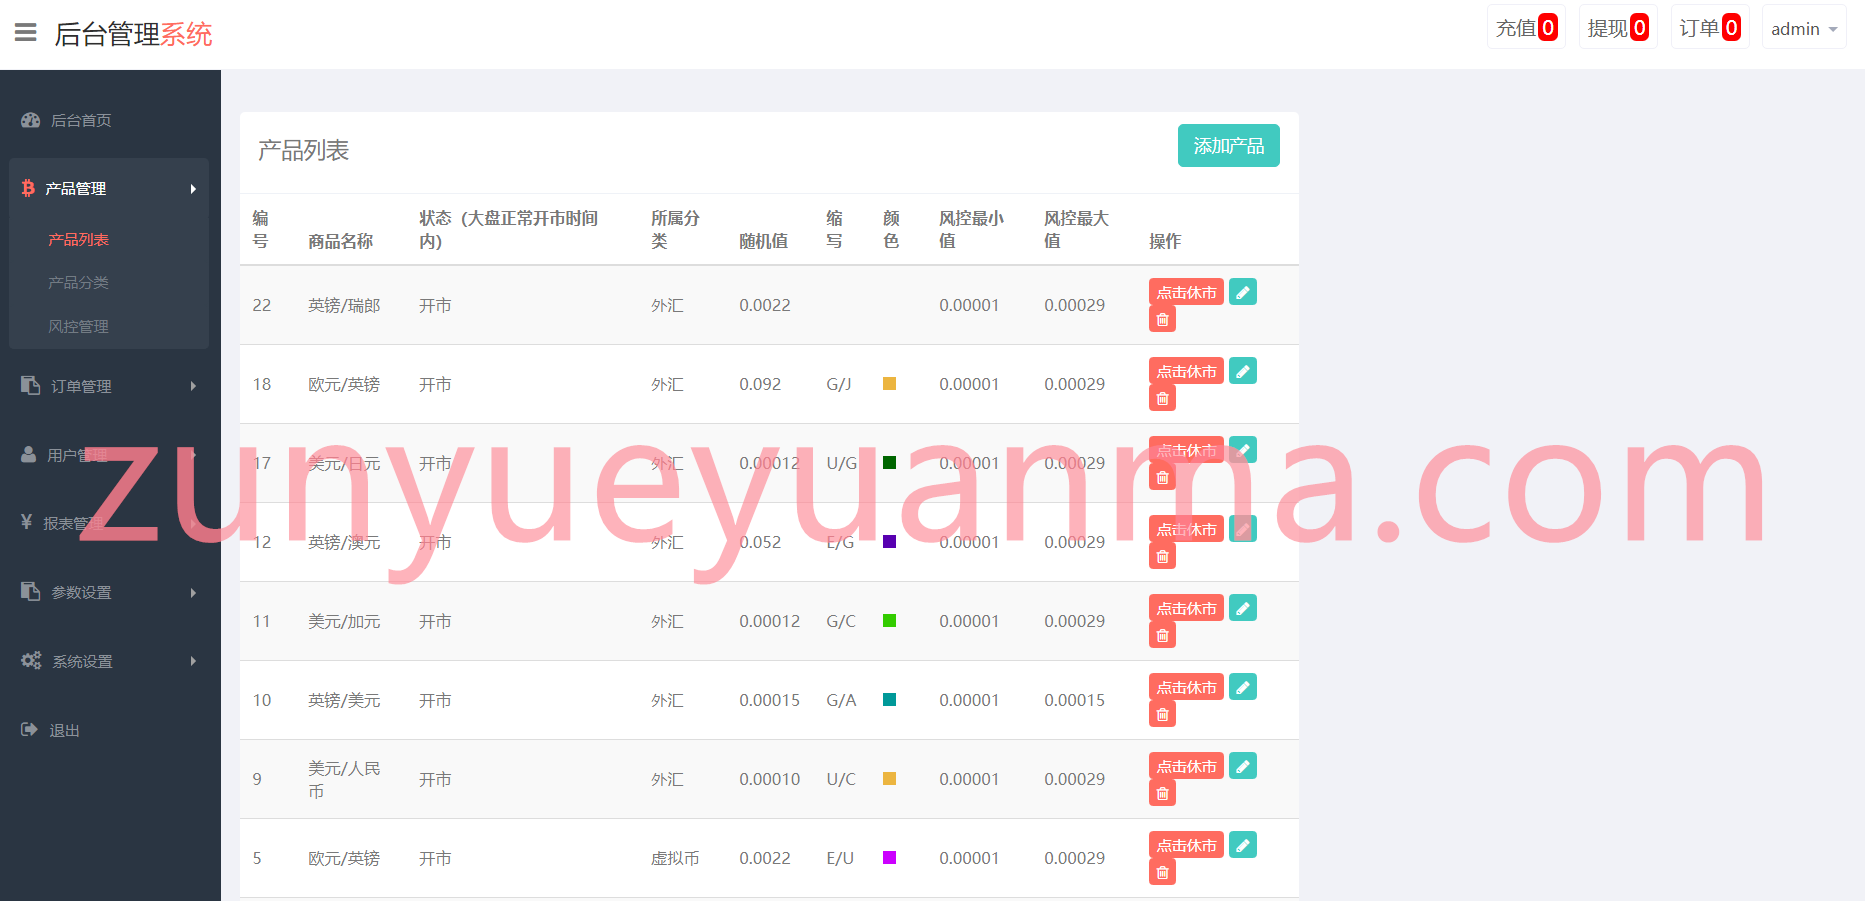Select 产品分类 submenu item
Screen dimensions: 1865x901
pos(78,283)
